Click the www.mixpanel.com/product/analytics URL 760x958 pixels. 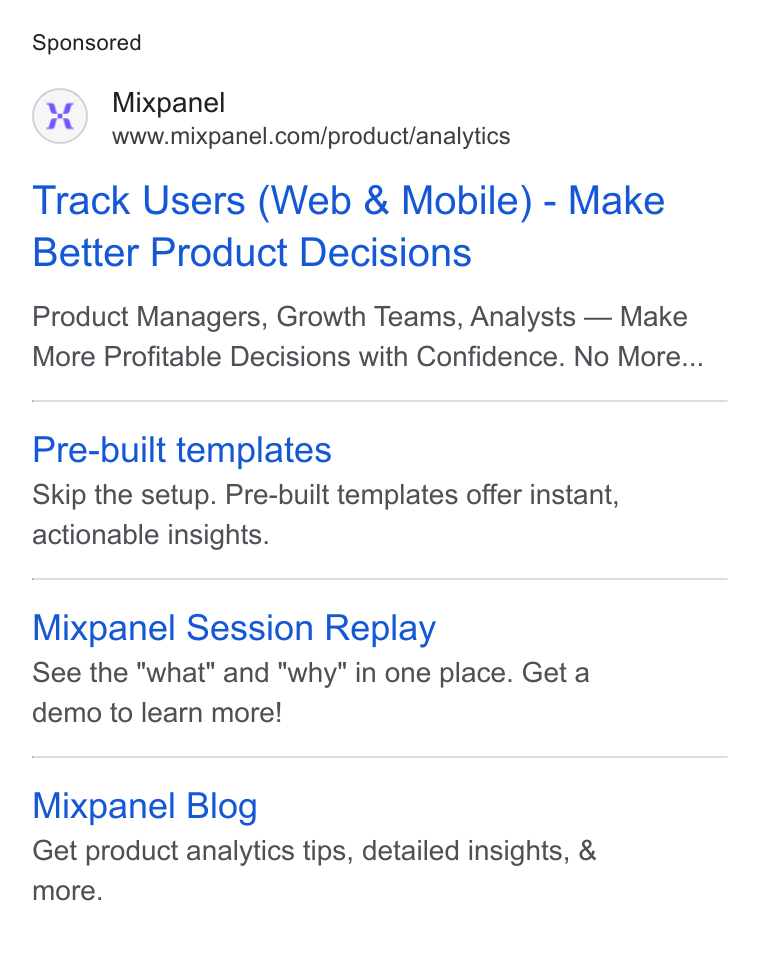coord(311,136)
